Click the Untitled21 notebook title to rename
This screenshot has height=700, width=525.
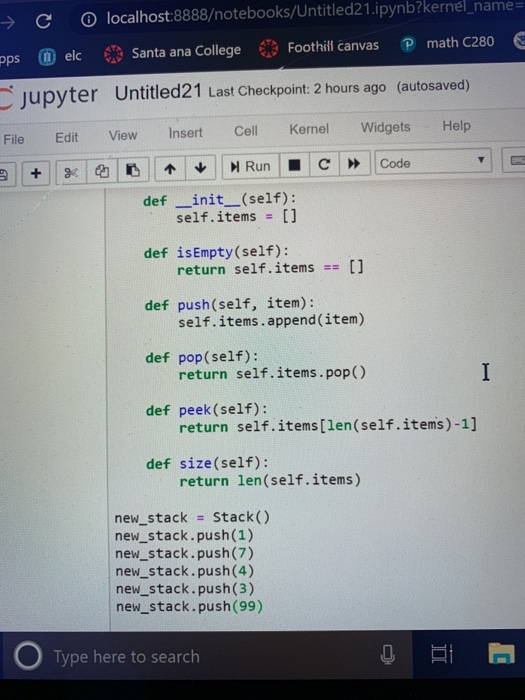158,92
